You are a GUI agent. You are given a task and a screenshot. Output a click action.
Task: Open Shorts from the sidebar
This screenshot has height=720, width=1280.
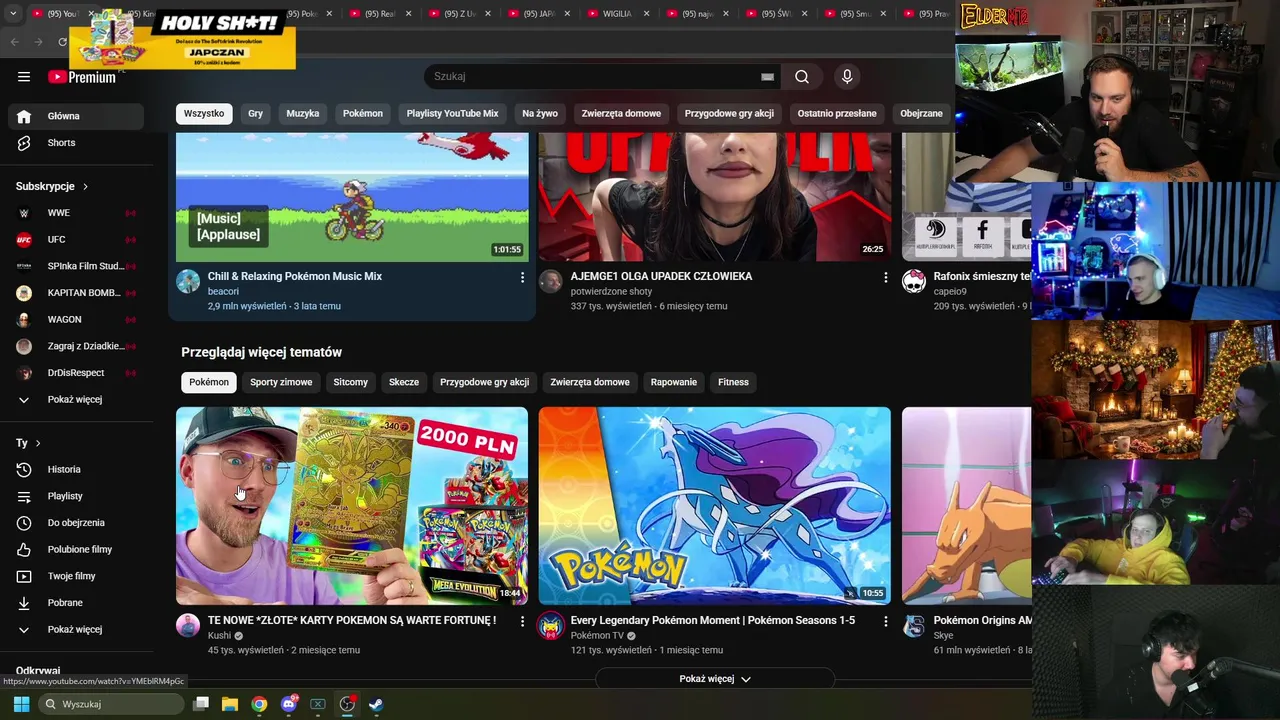(x=76, y=143)
